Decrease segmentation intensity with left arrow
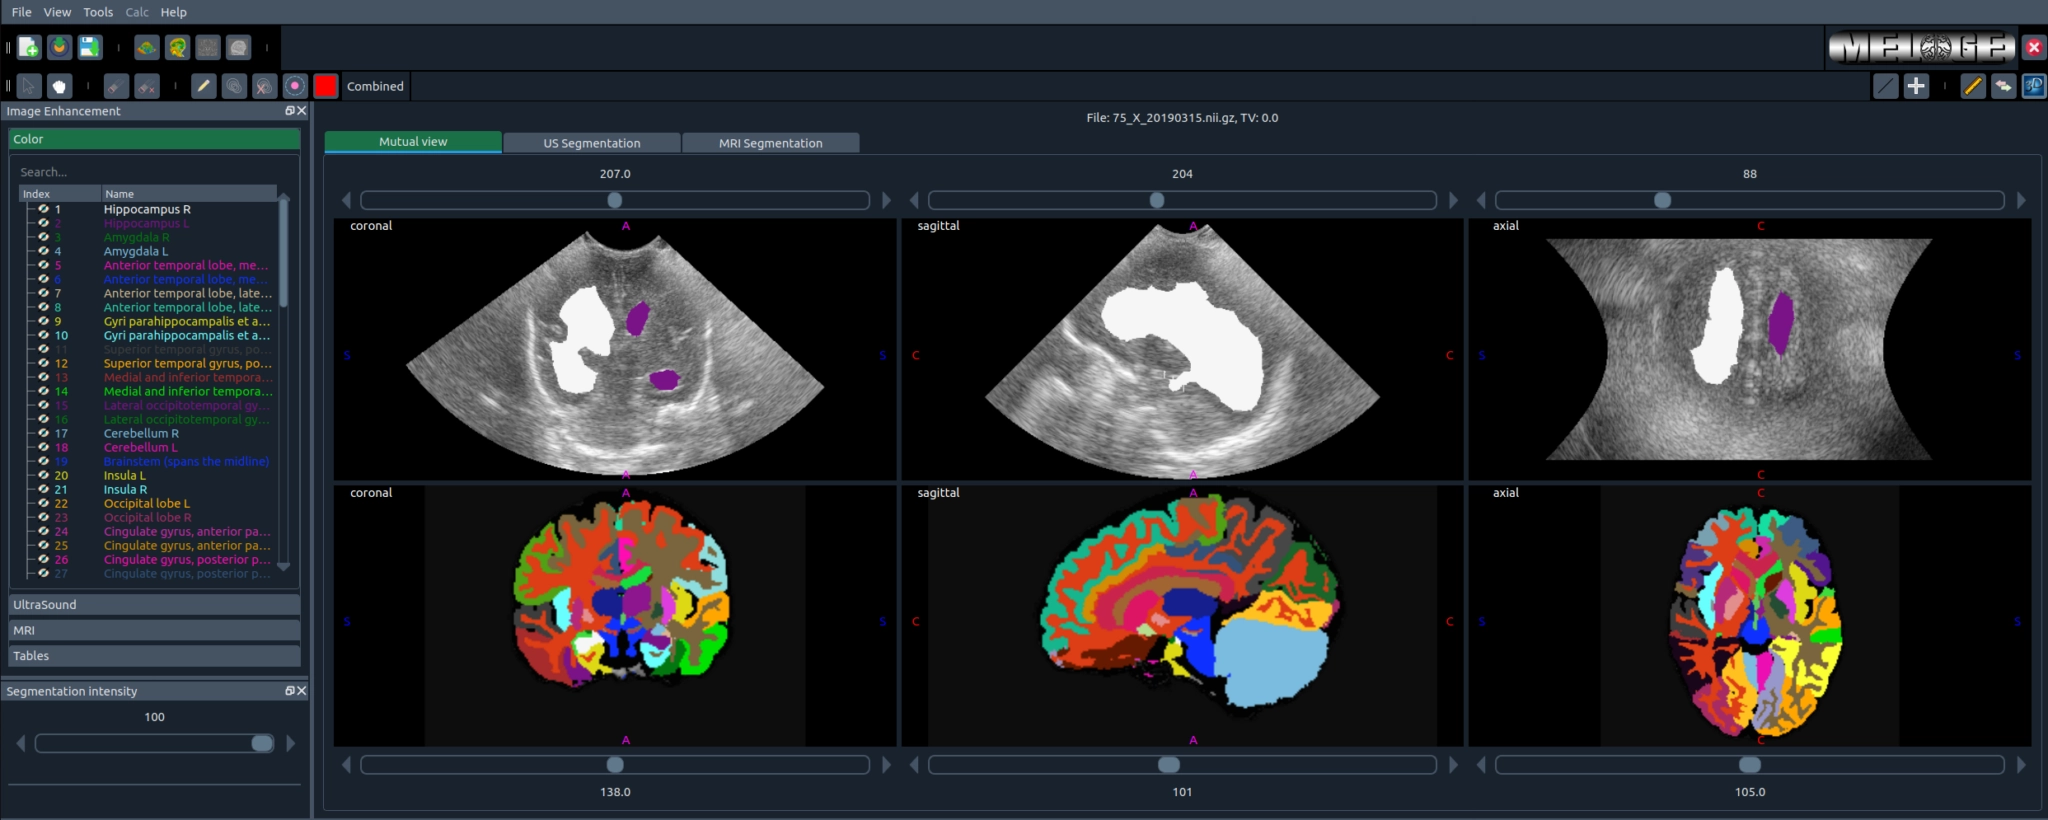Image resolution: width=2048 pixels, height=820 pixels. 21,743
